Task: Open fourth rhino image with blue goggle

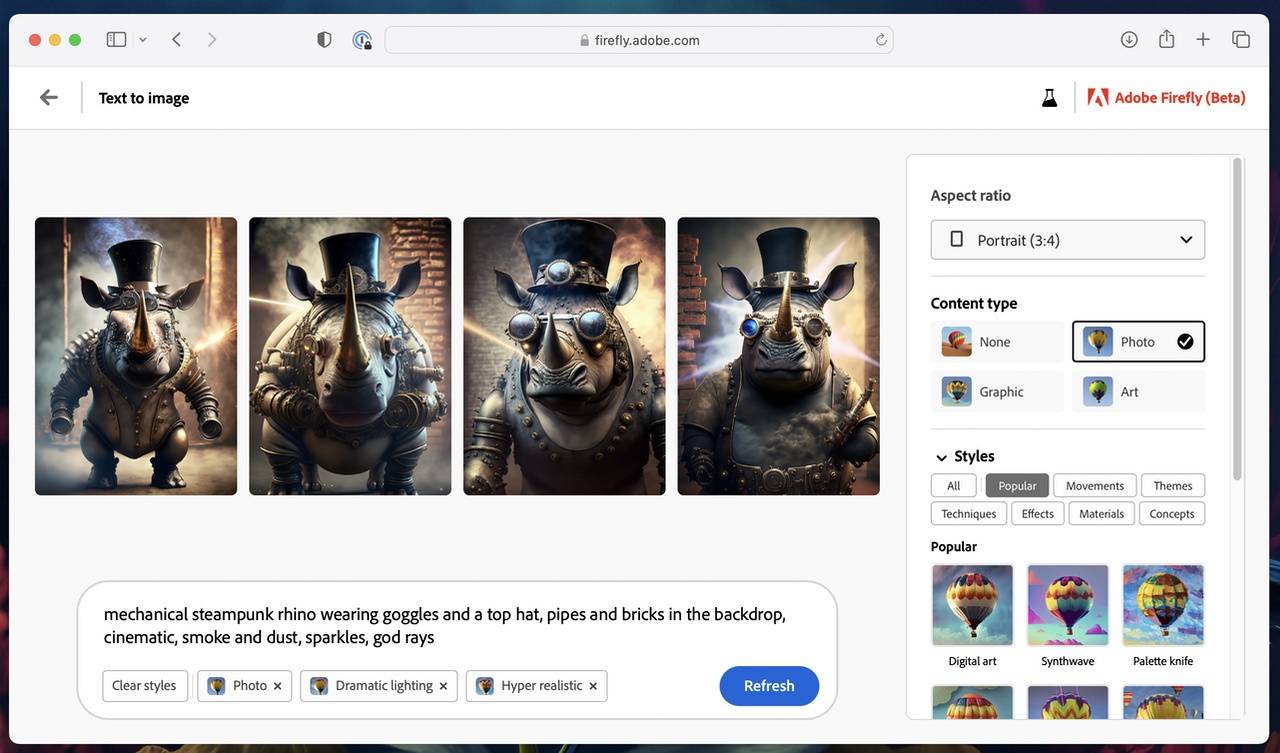Action: 778,356
